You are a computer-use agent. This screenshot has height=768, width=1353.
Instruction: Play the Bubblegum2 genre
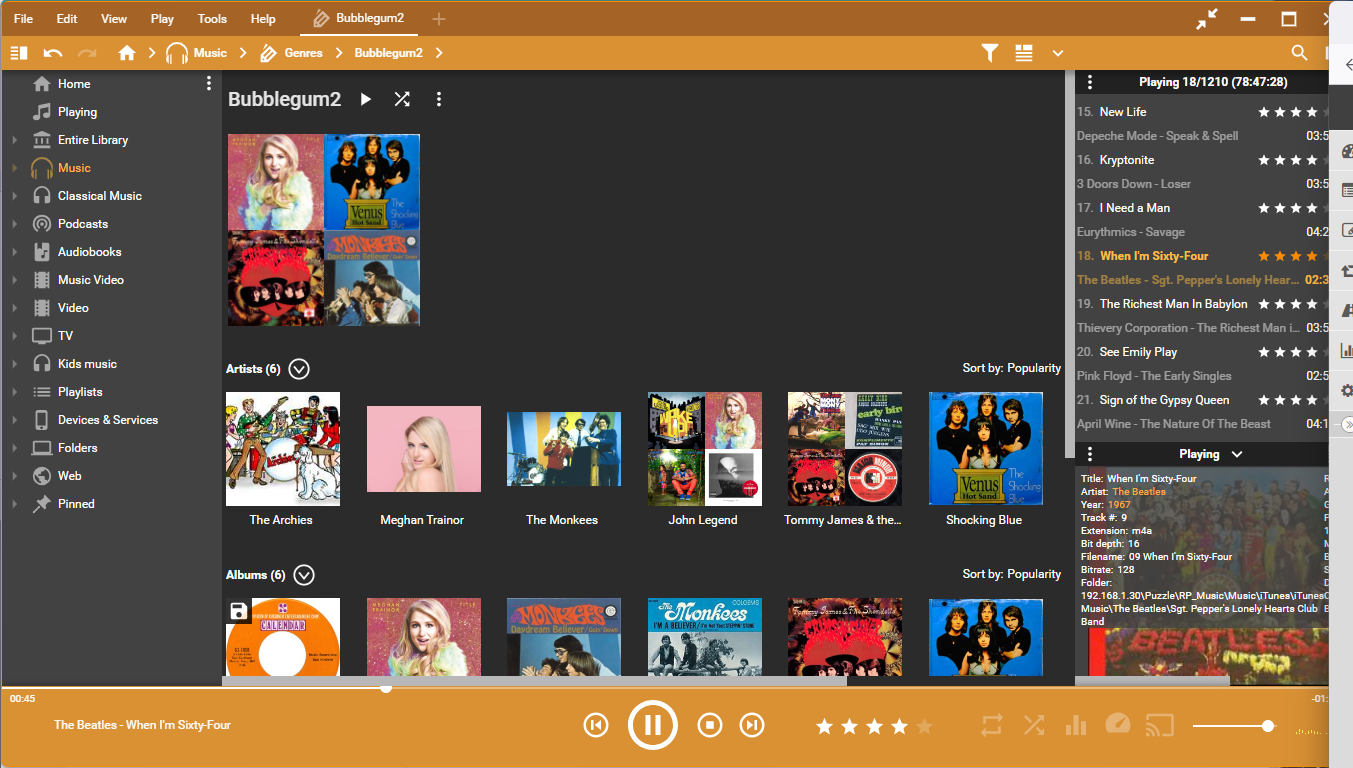(366, 99)
